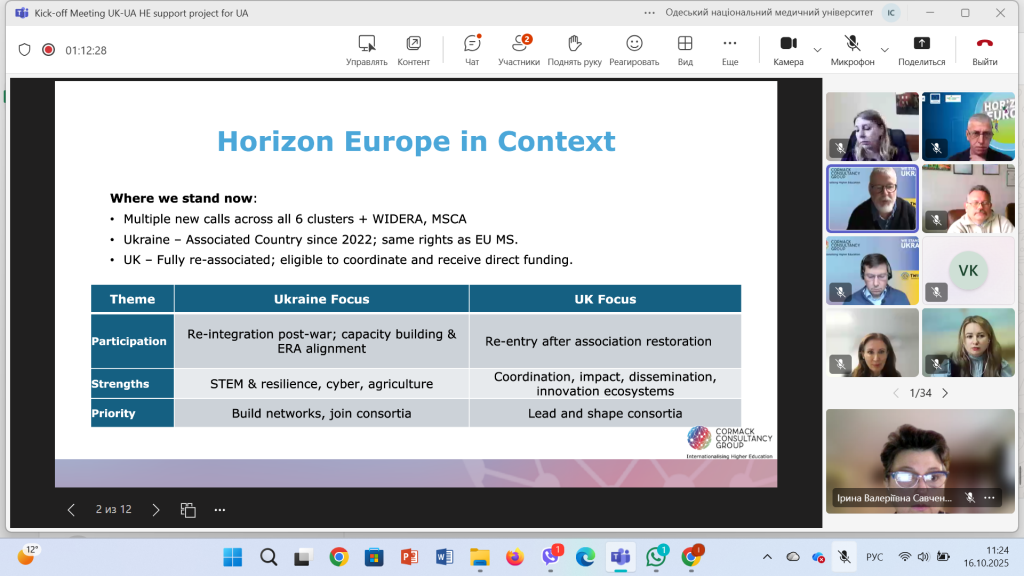Go to the next slide arrow
1024x576 pixels.
[x=155, y=510]
